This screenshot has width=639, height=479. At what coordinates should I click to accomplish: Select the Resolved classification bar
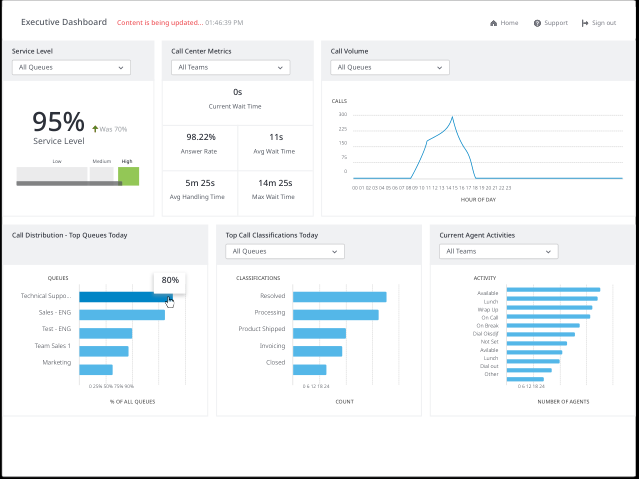338,296
